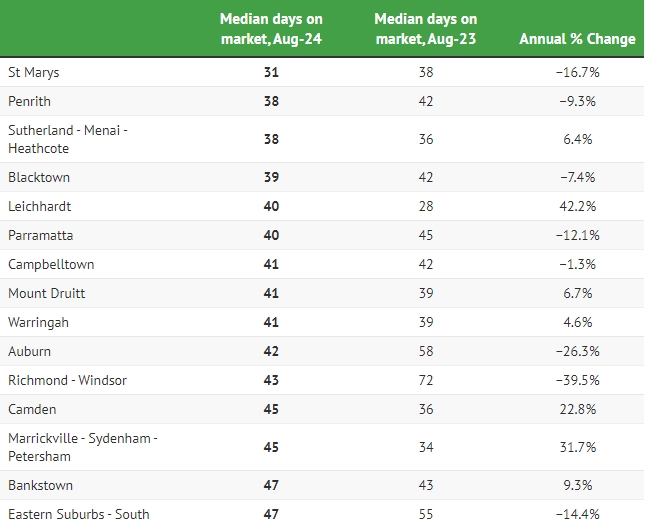Image resolution: width=647 pixels, height=528 pixels.
Task: Click the 'Annual % Change' column header
Action: point(577,39)
